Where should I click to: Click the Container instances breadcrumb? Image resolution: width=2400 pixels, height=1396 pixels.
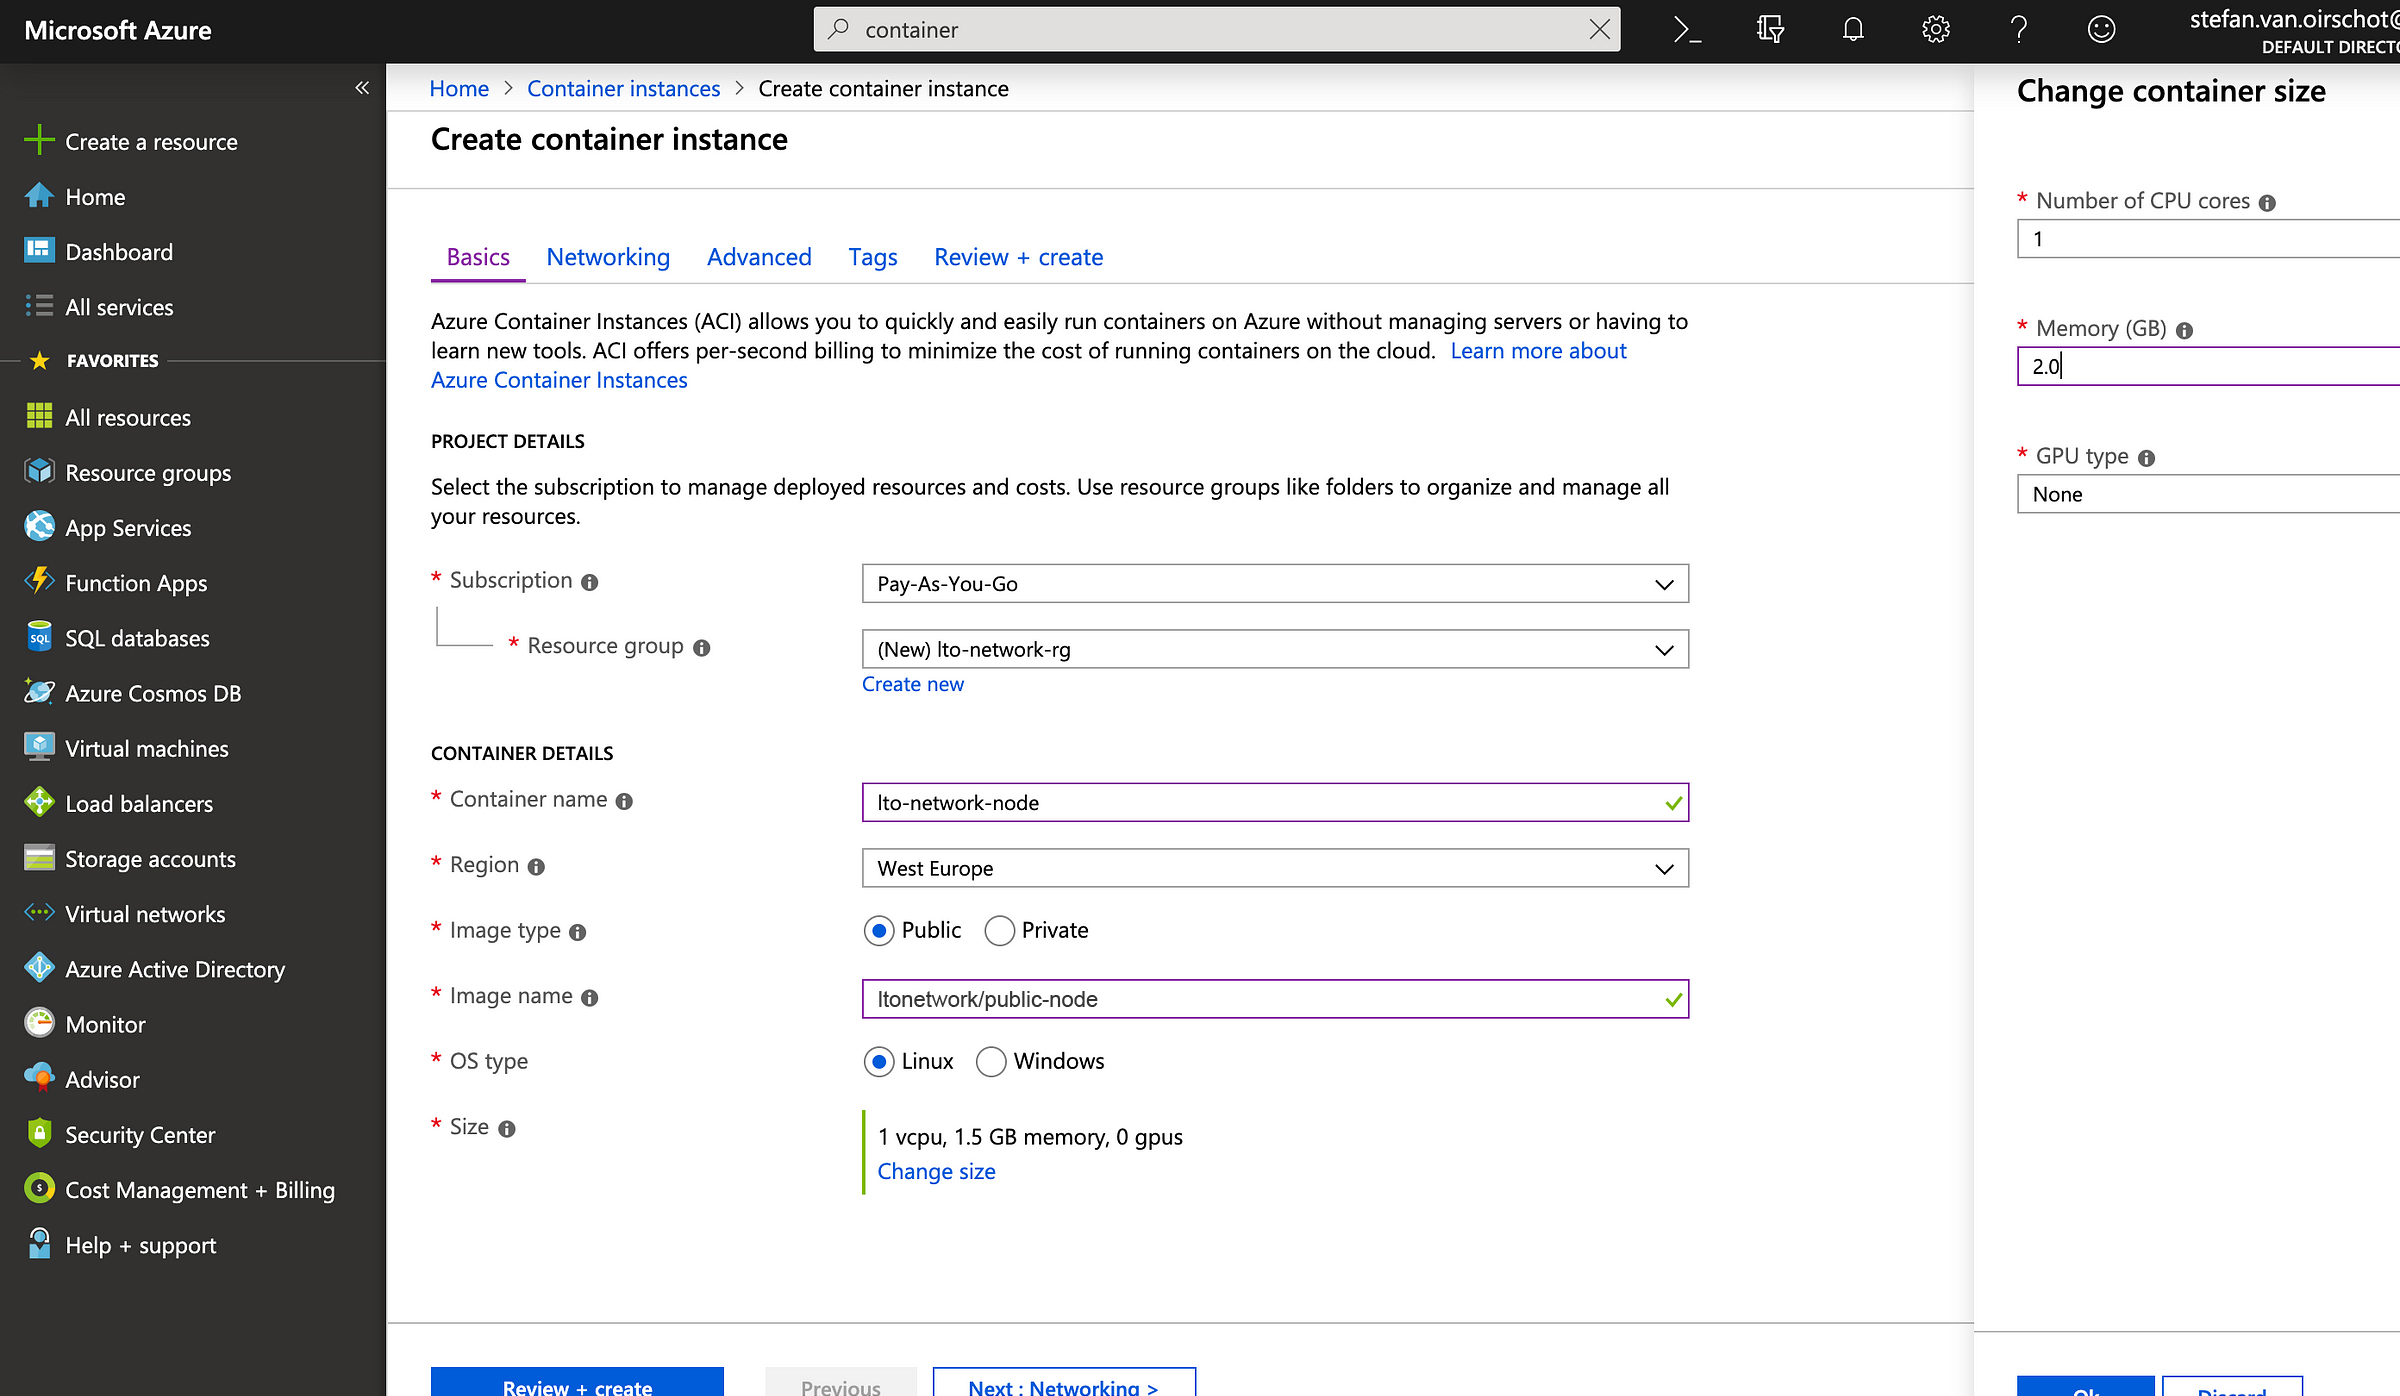pyautogui.click(x=623, y=88)
